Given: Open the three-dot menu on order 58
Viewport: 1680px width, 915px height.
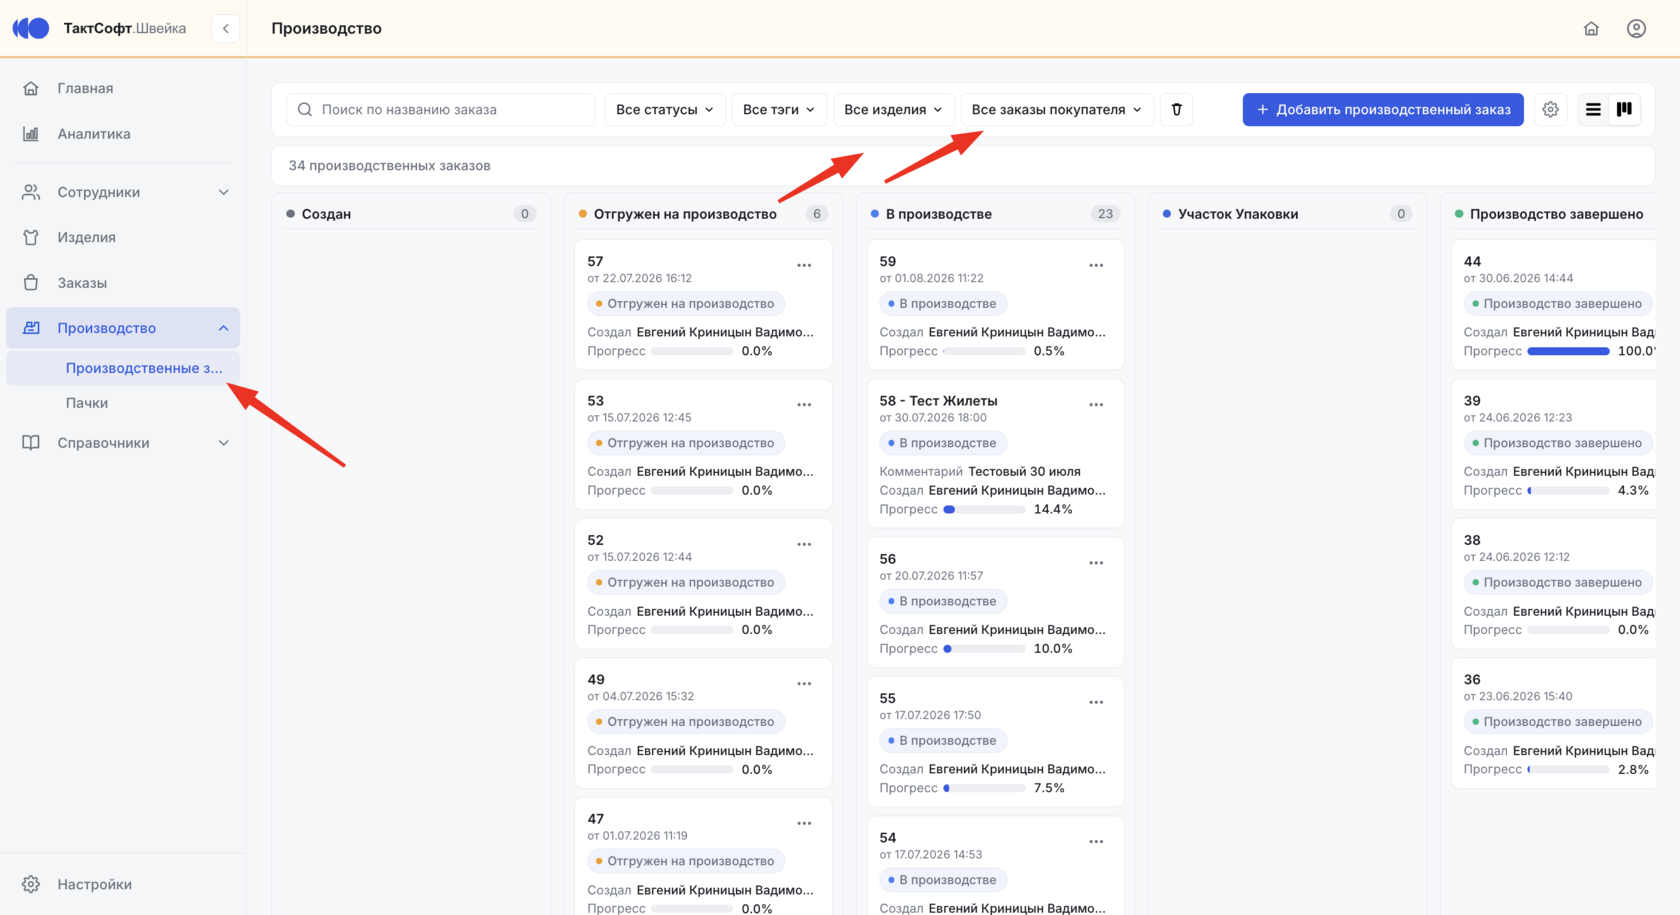Looking at the screenshot, I should 1096,404.
